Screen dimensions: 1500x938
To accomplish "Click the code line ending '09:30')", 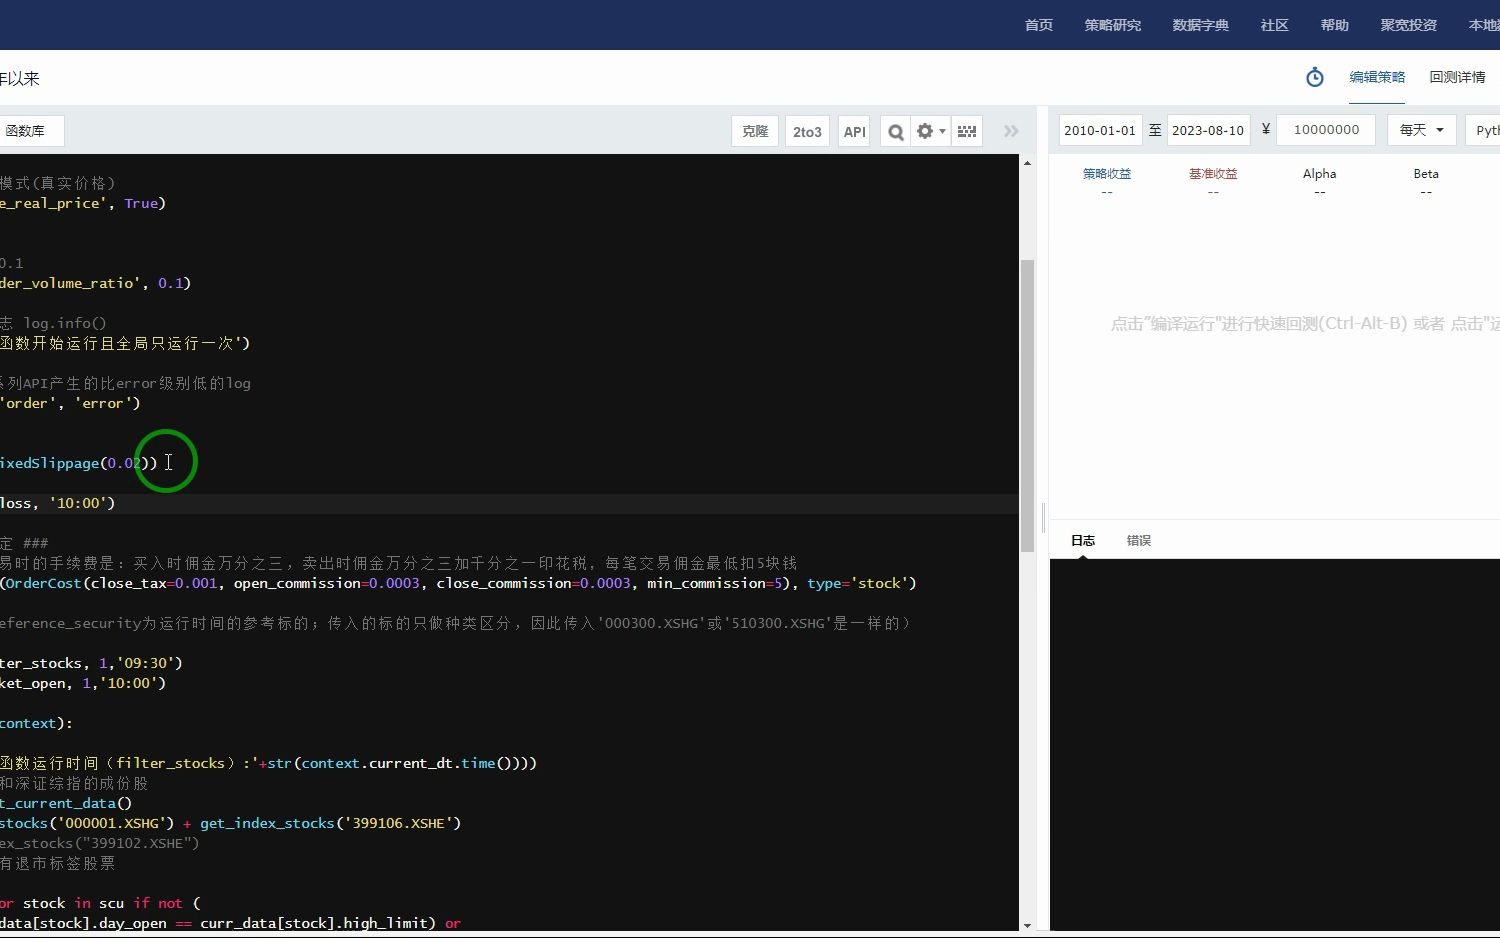I will pos(91,663).
